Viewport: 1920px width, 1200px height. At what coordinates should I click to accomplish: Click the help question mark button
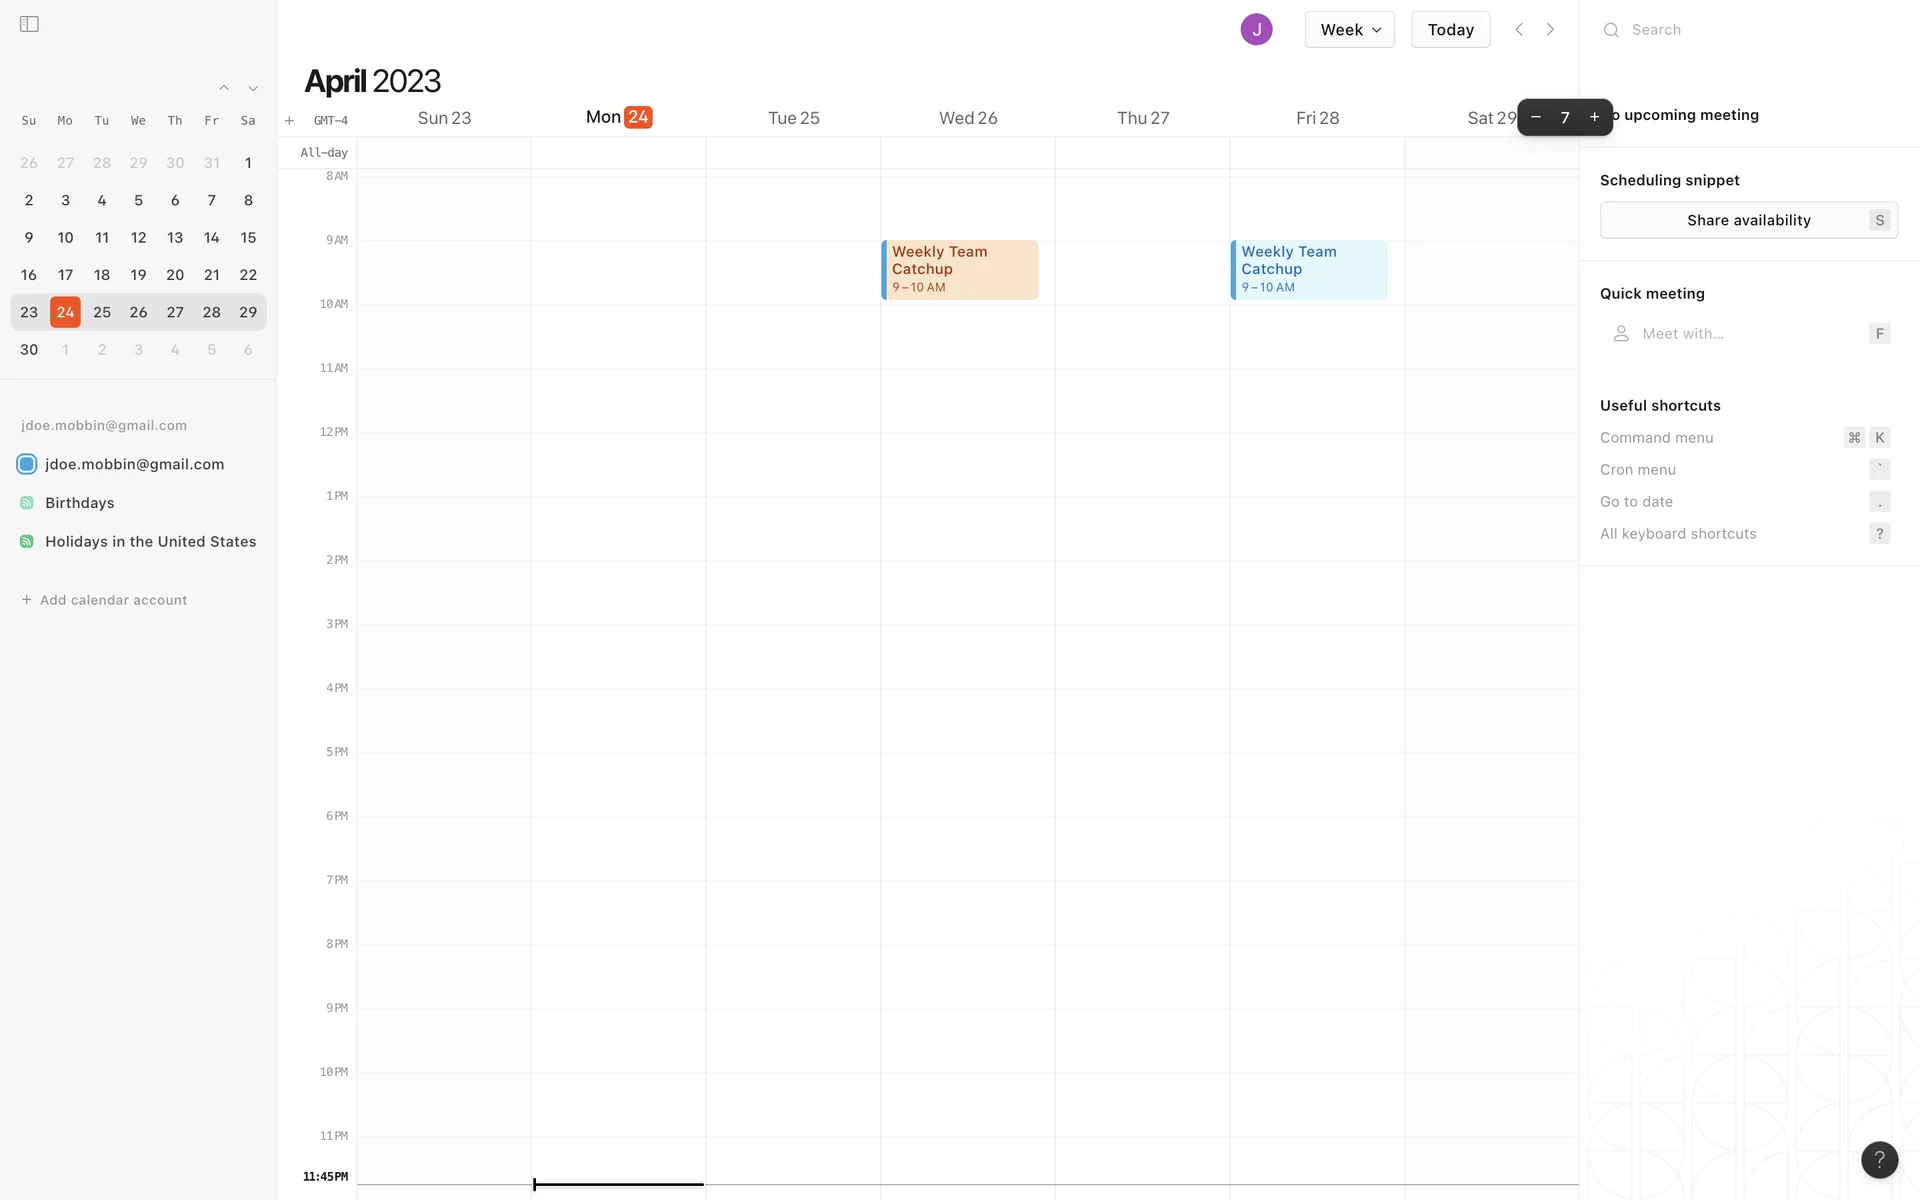1879,1159
